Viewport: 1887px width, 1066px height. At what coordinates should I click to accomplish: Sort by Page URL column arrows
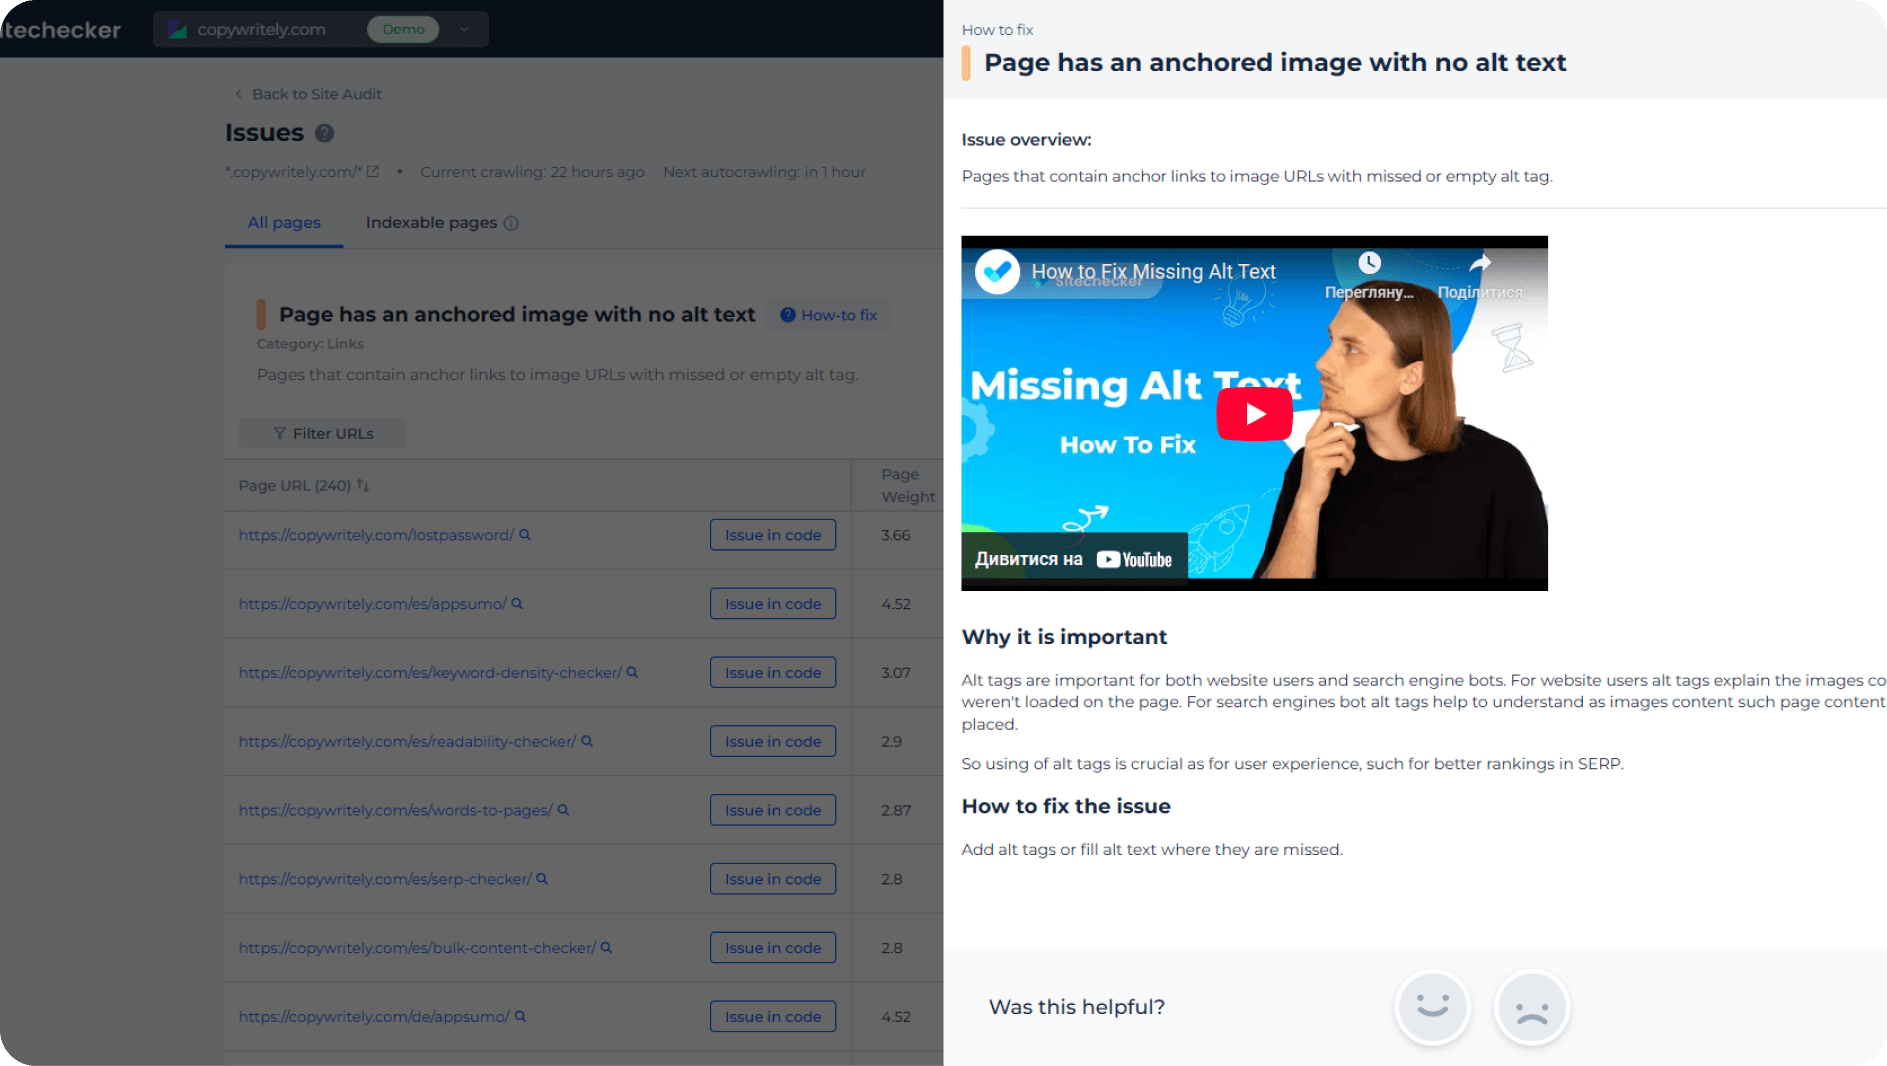[x=363, y=485]
